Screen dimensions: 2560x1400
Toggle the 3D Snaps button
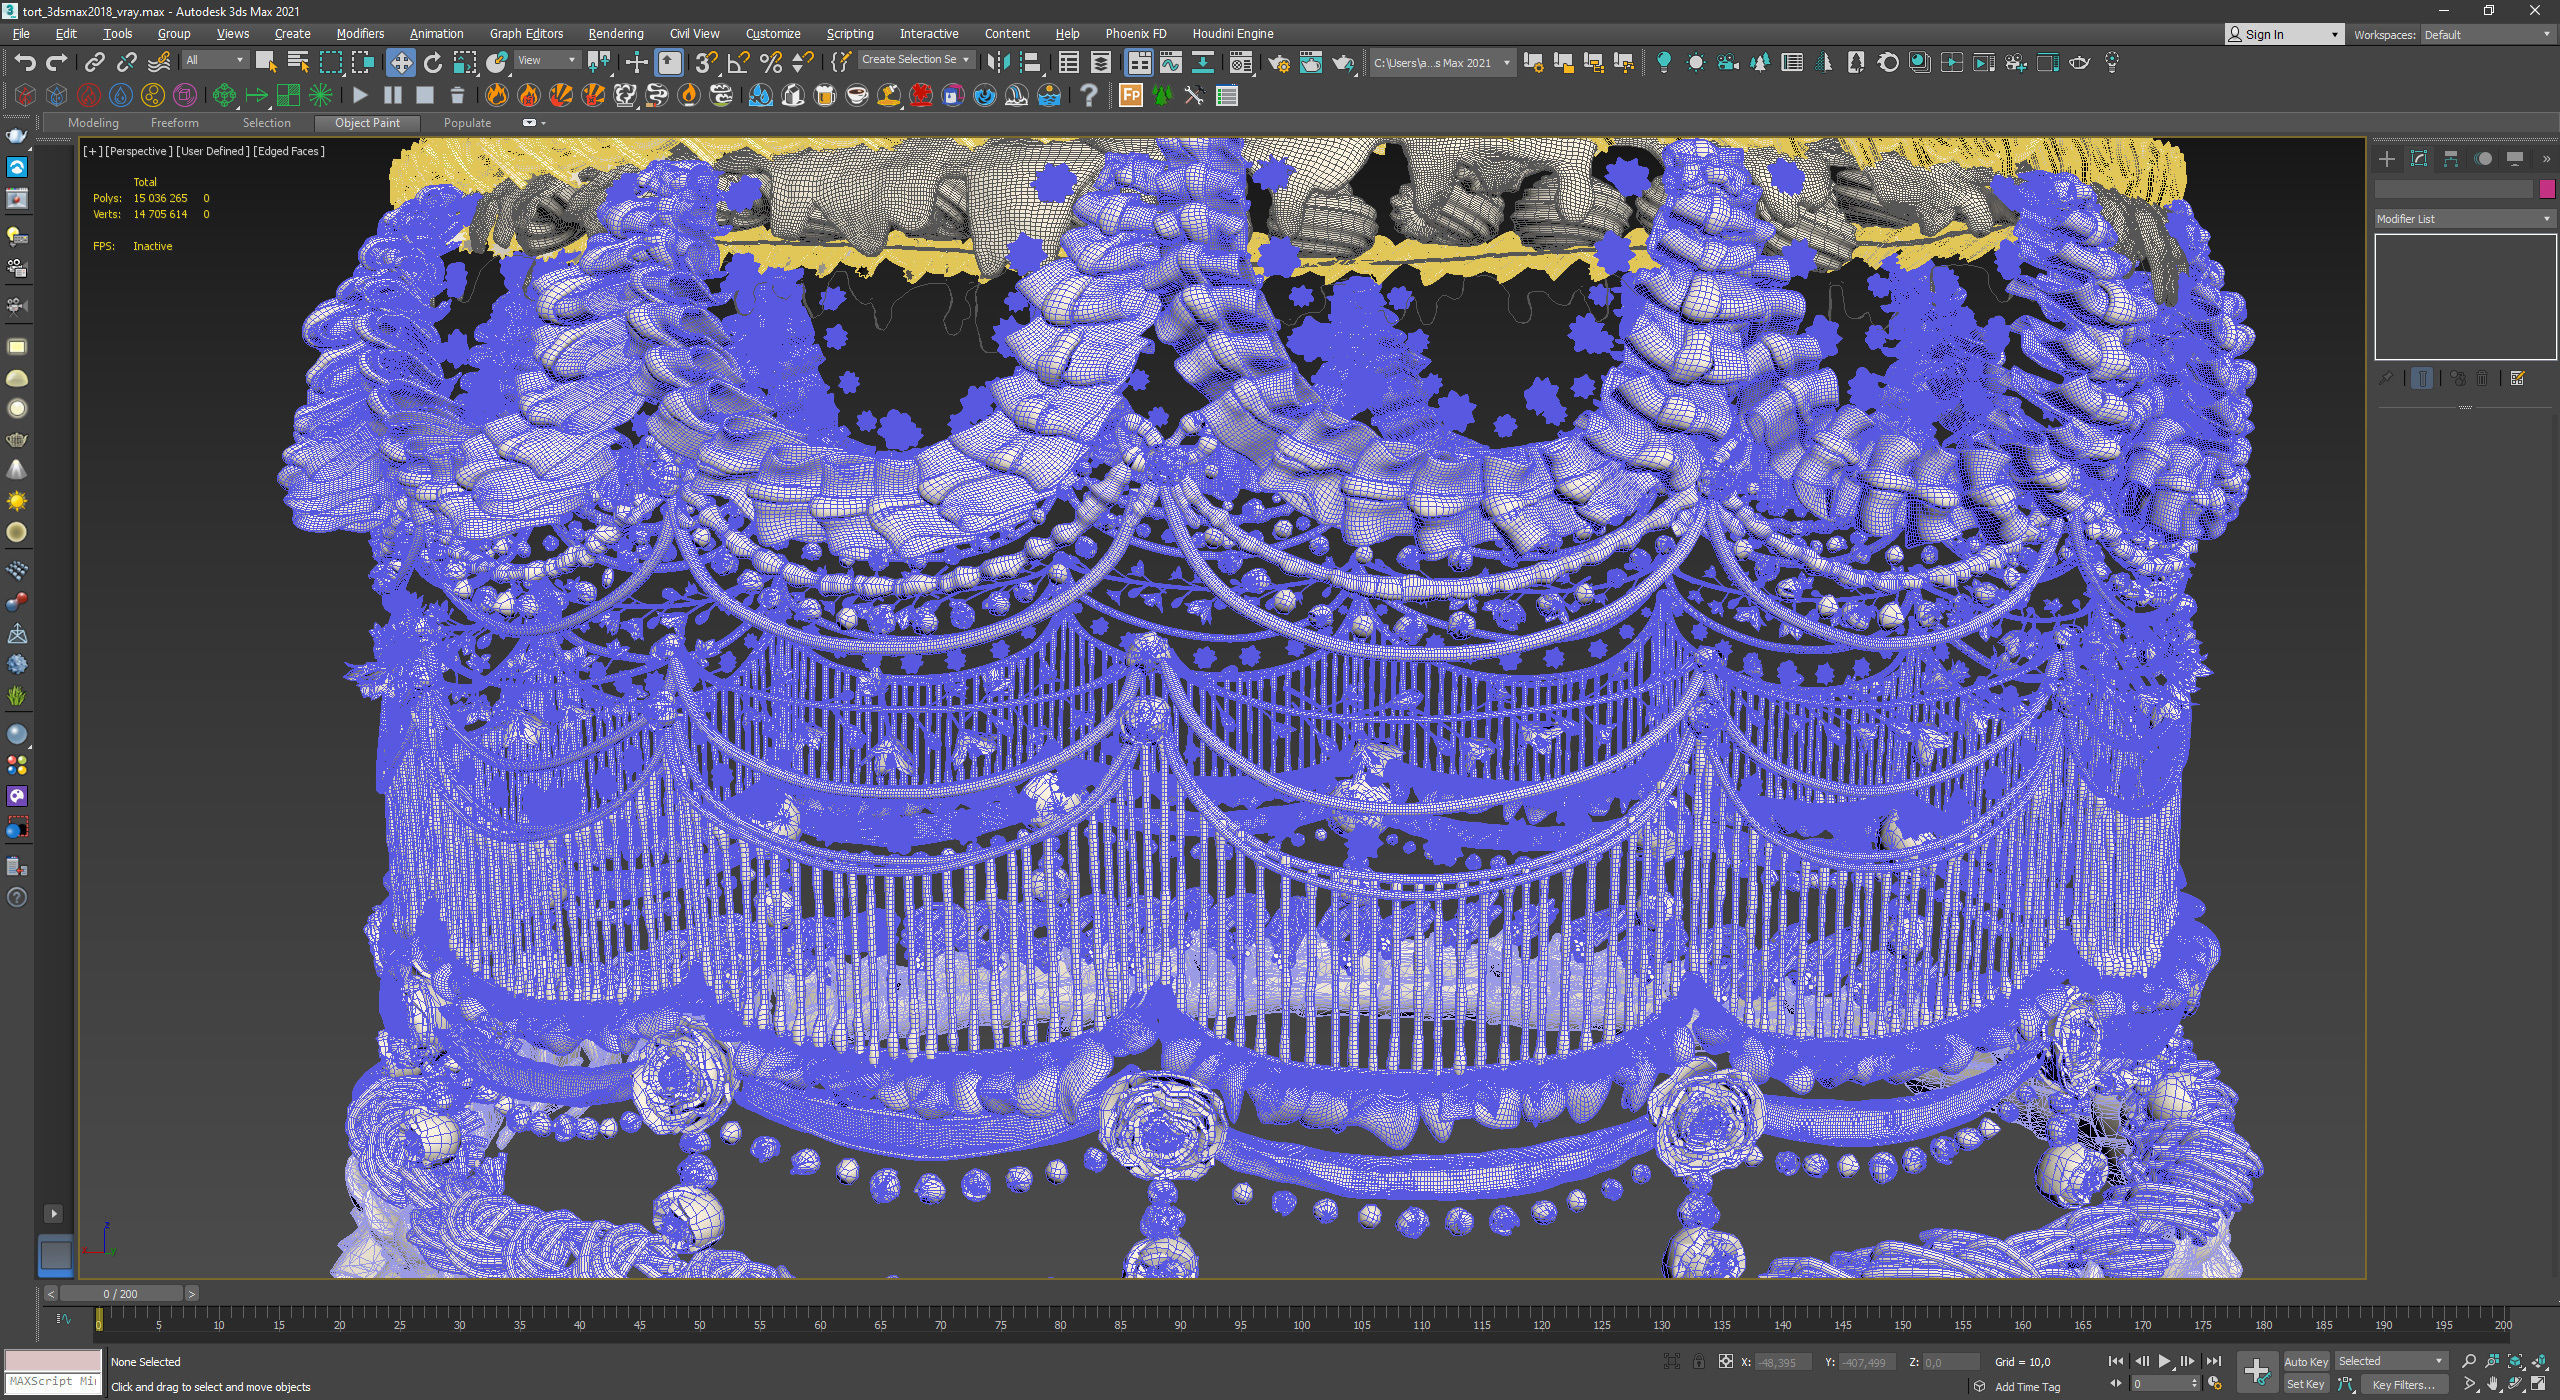(706, 63)
